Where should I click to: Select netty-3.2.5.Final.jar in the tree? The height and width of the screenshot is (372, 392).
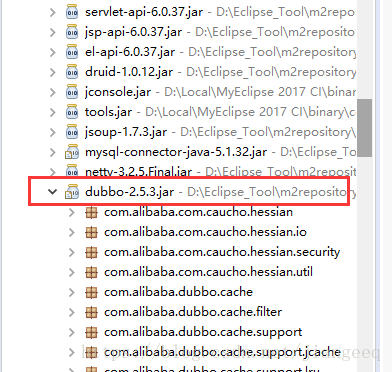tap(138, 172)
